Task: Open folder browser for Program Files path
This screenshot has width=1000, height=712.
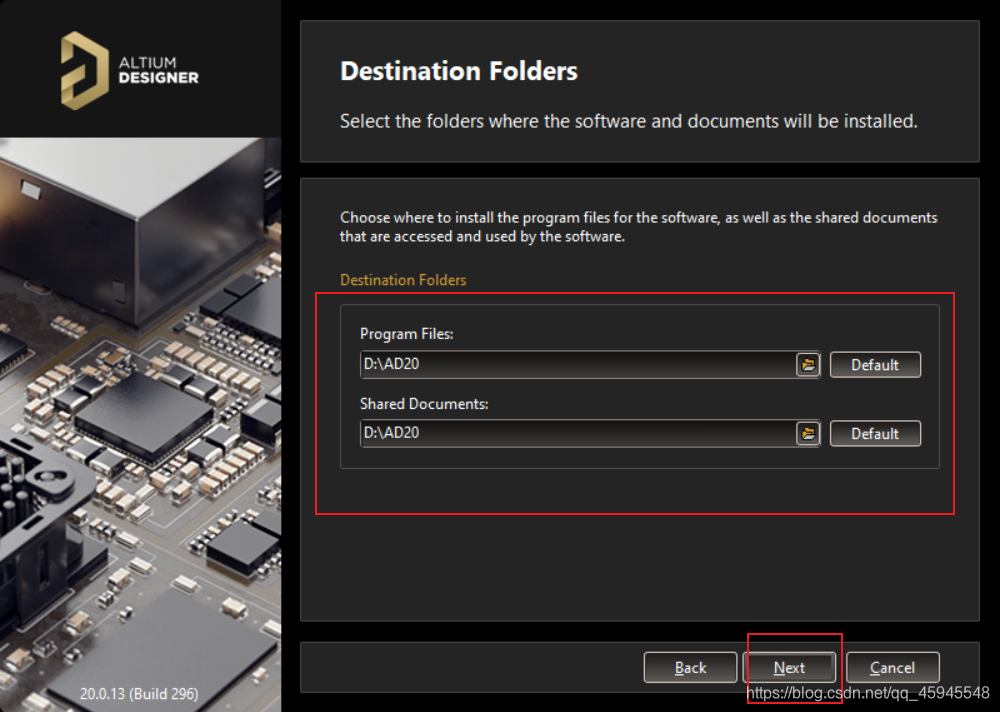Action: pyautogui.click(x=808, y=365)
